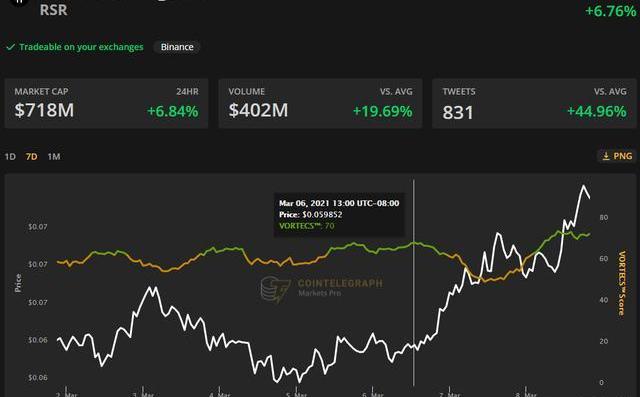Open the Market Cap $718M card
Screen dimensions: 640x397
pos(106,104)
